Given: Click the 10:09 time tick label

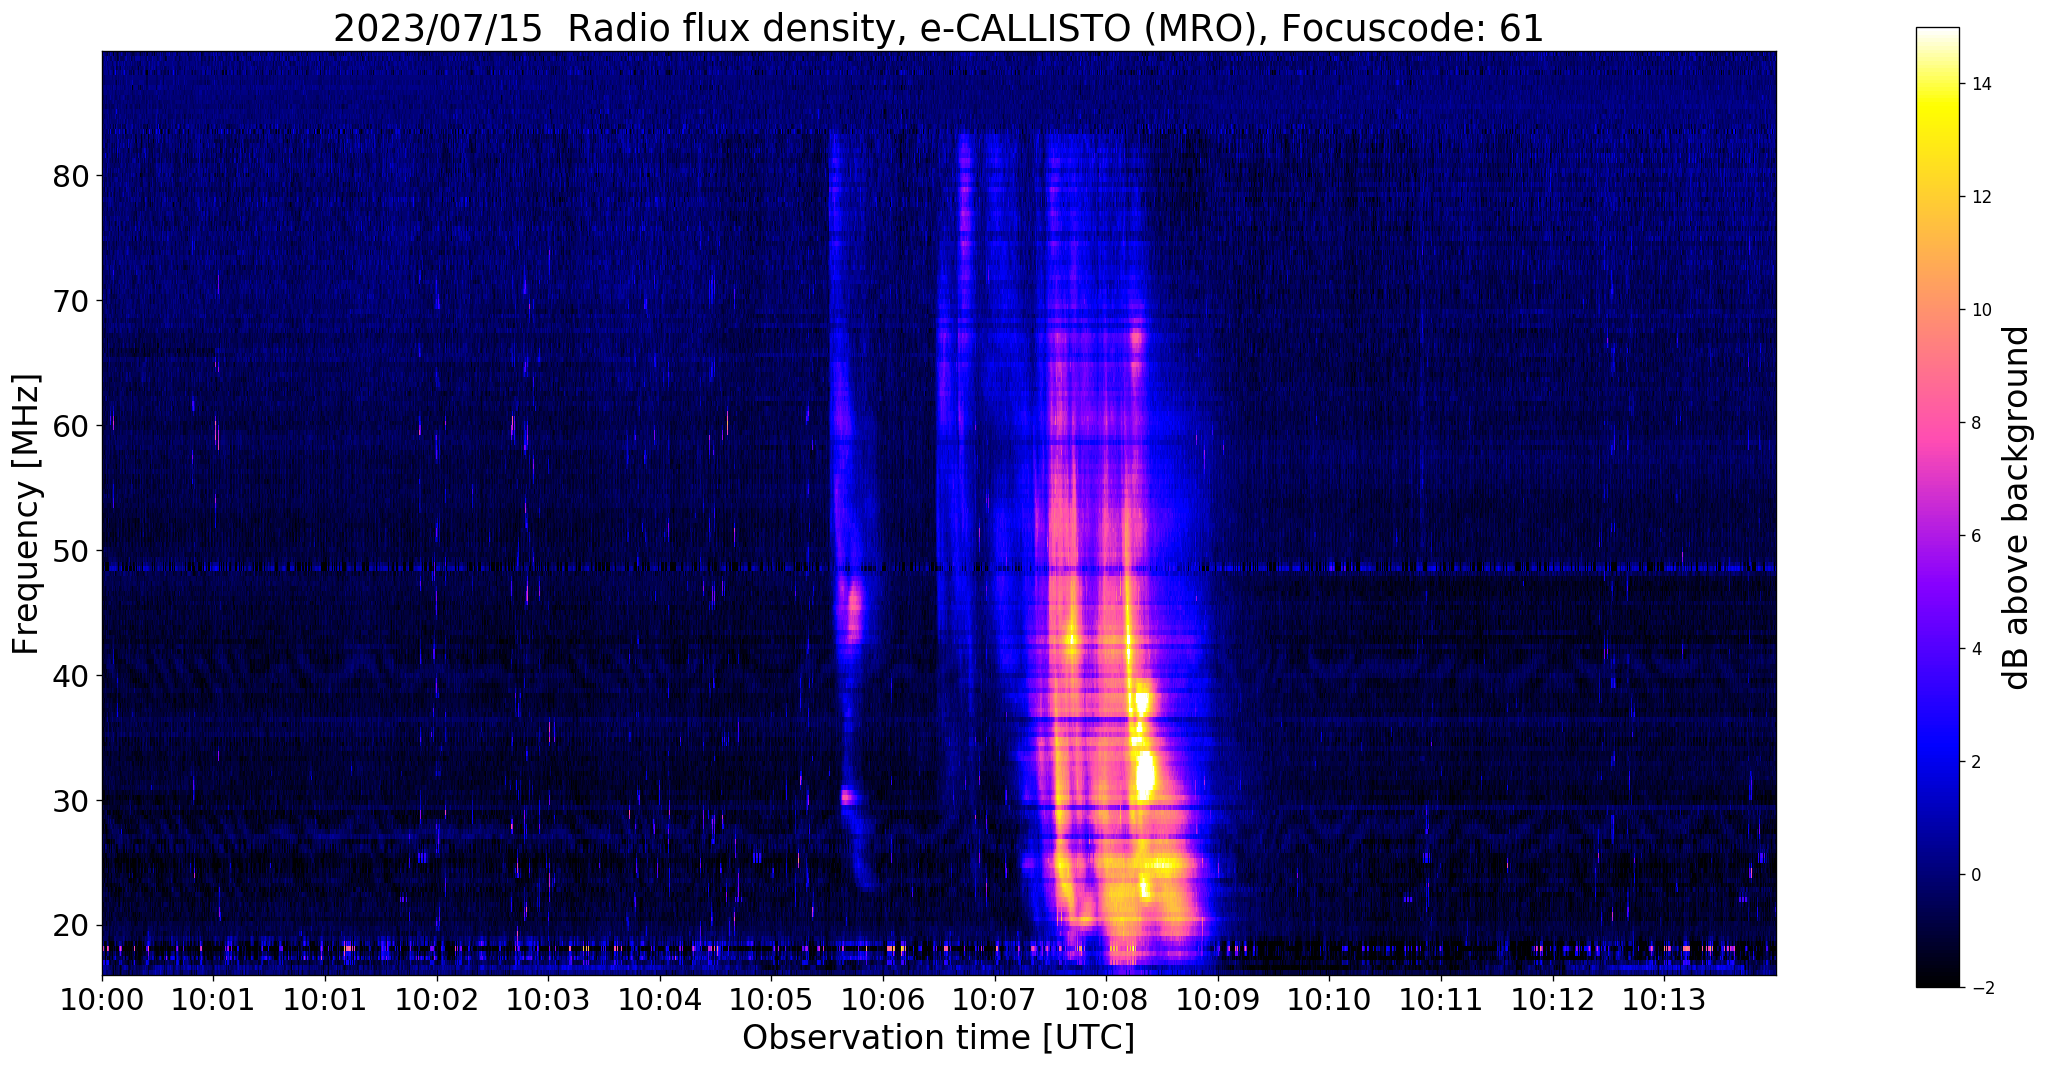Looking at the screenshot, I should [1218, 1001].
